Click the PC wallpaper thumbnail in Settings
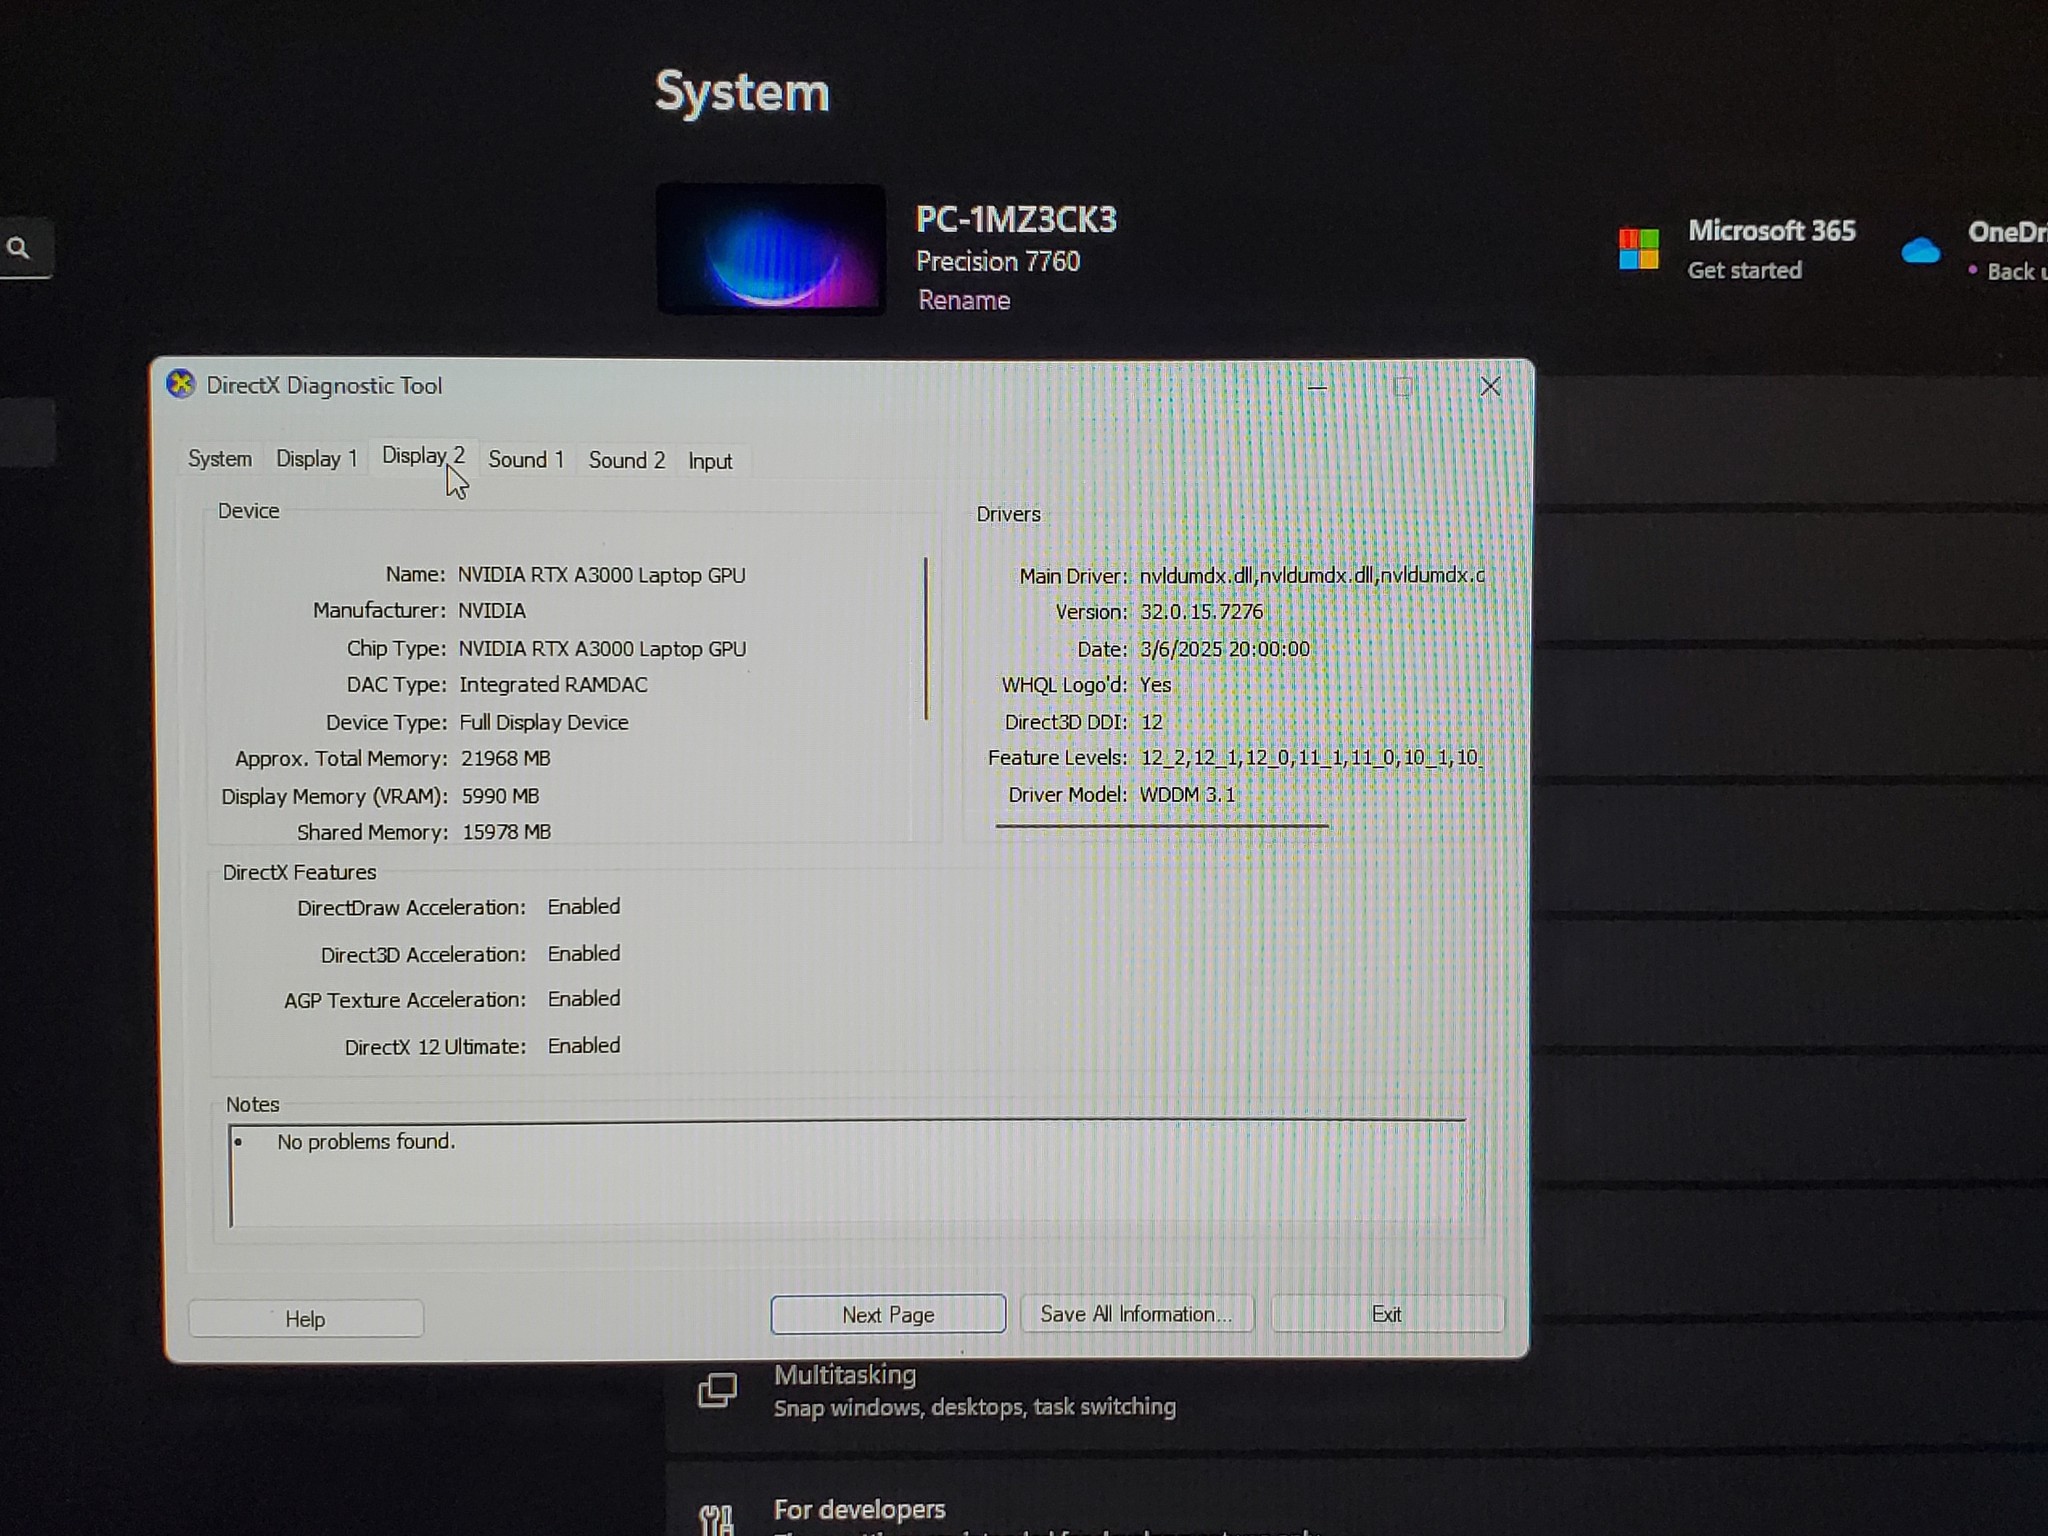This screenshot has width=2048, height=1536. point(771,249)
